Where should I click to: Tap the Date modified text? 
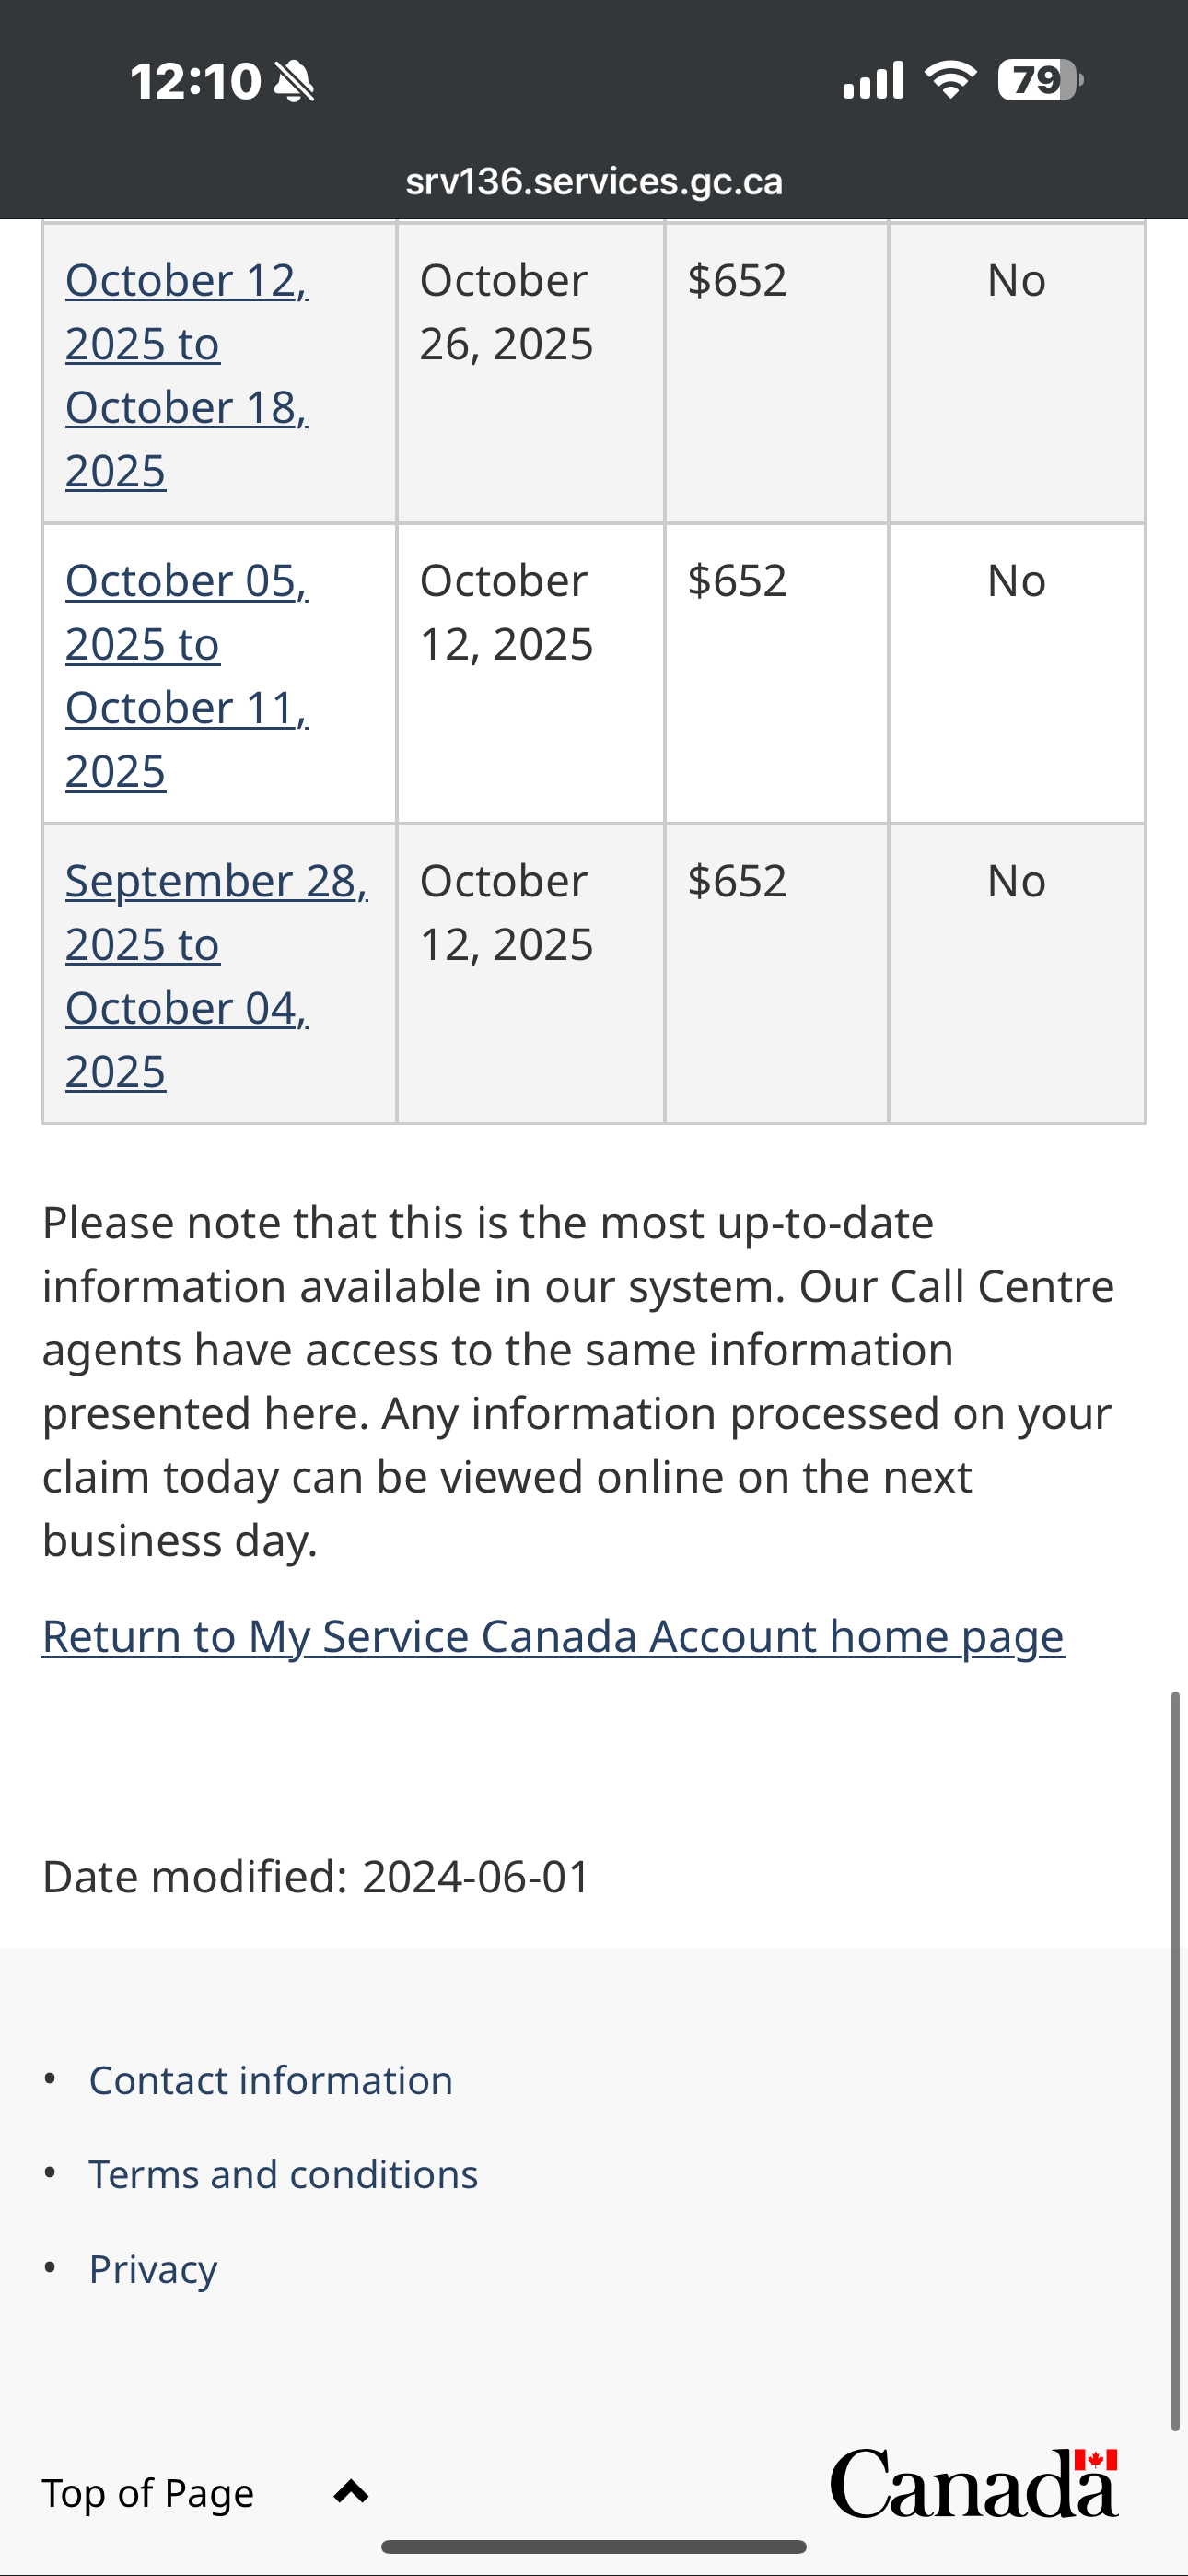tap(316, 1877)
